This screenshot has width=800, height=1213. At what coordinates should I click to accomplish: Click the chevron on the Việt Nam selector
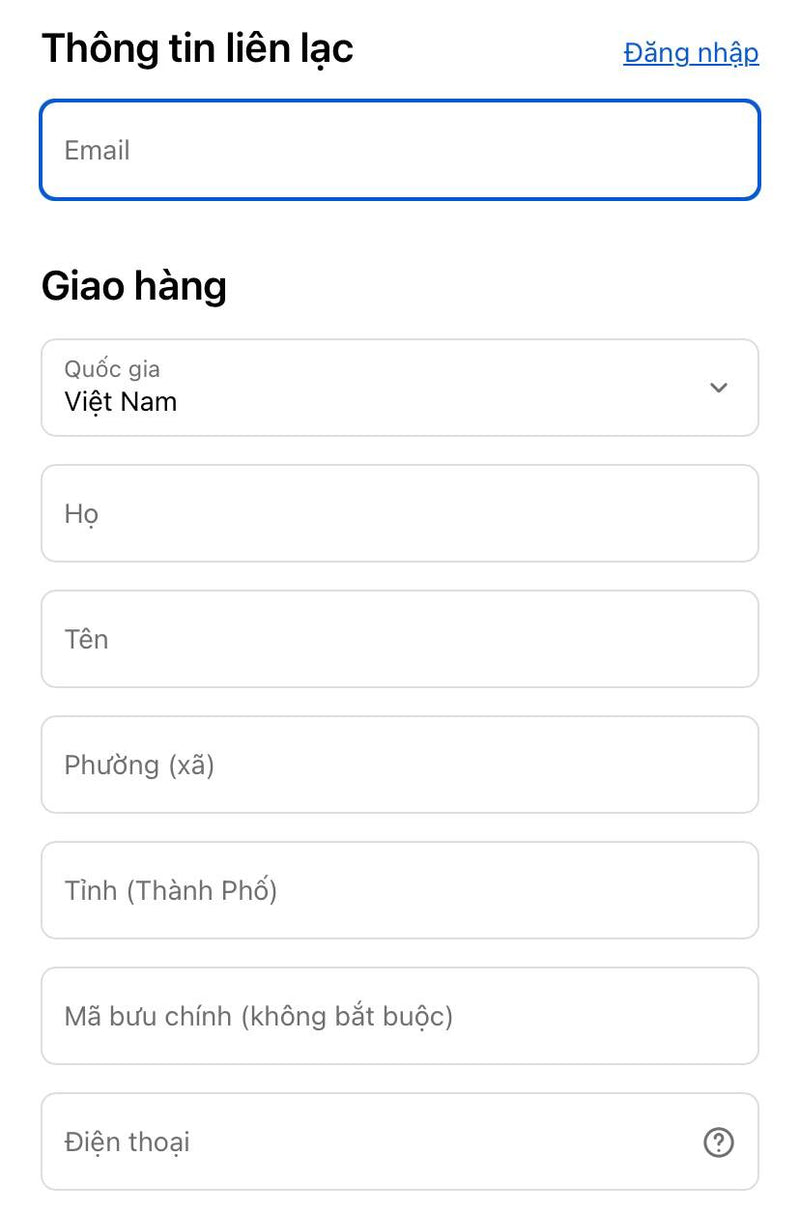click(719, 388)
